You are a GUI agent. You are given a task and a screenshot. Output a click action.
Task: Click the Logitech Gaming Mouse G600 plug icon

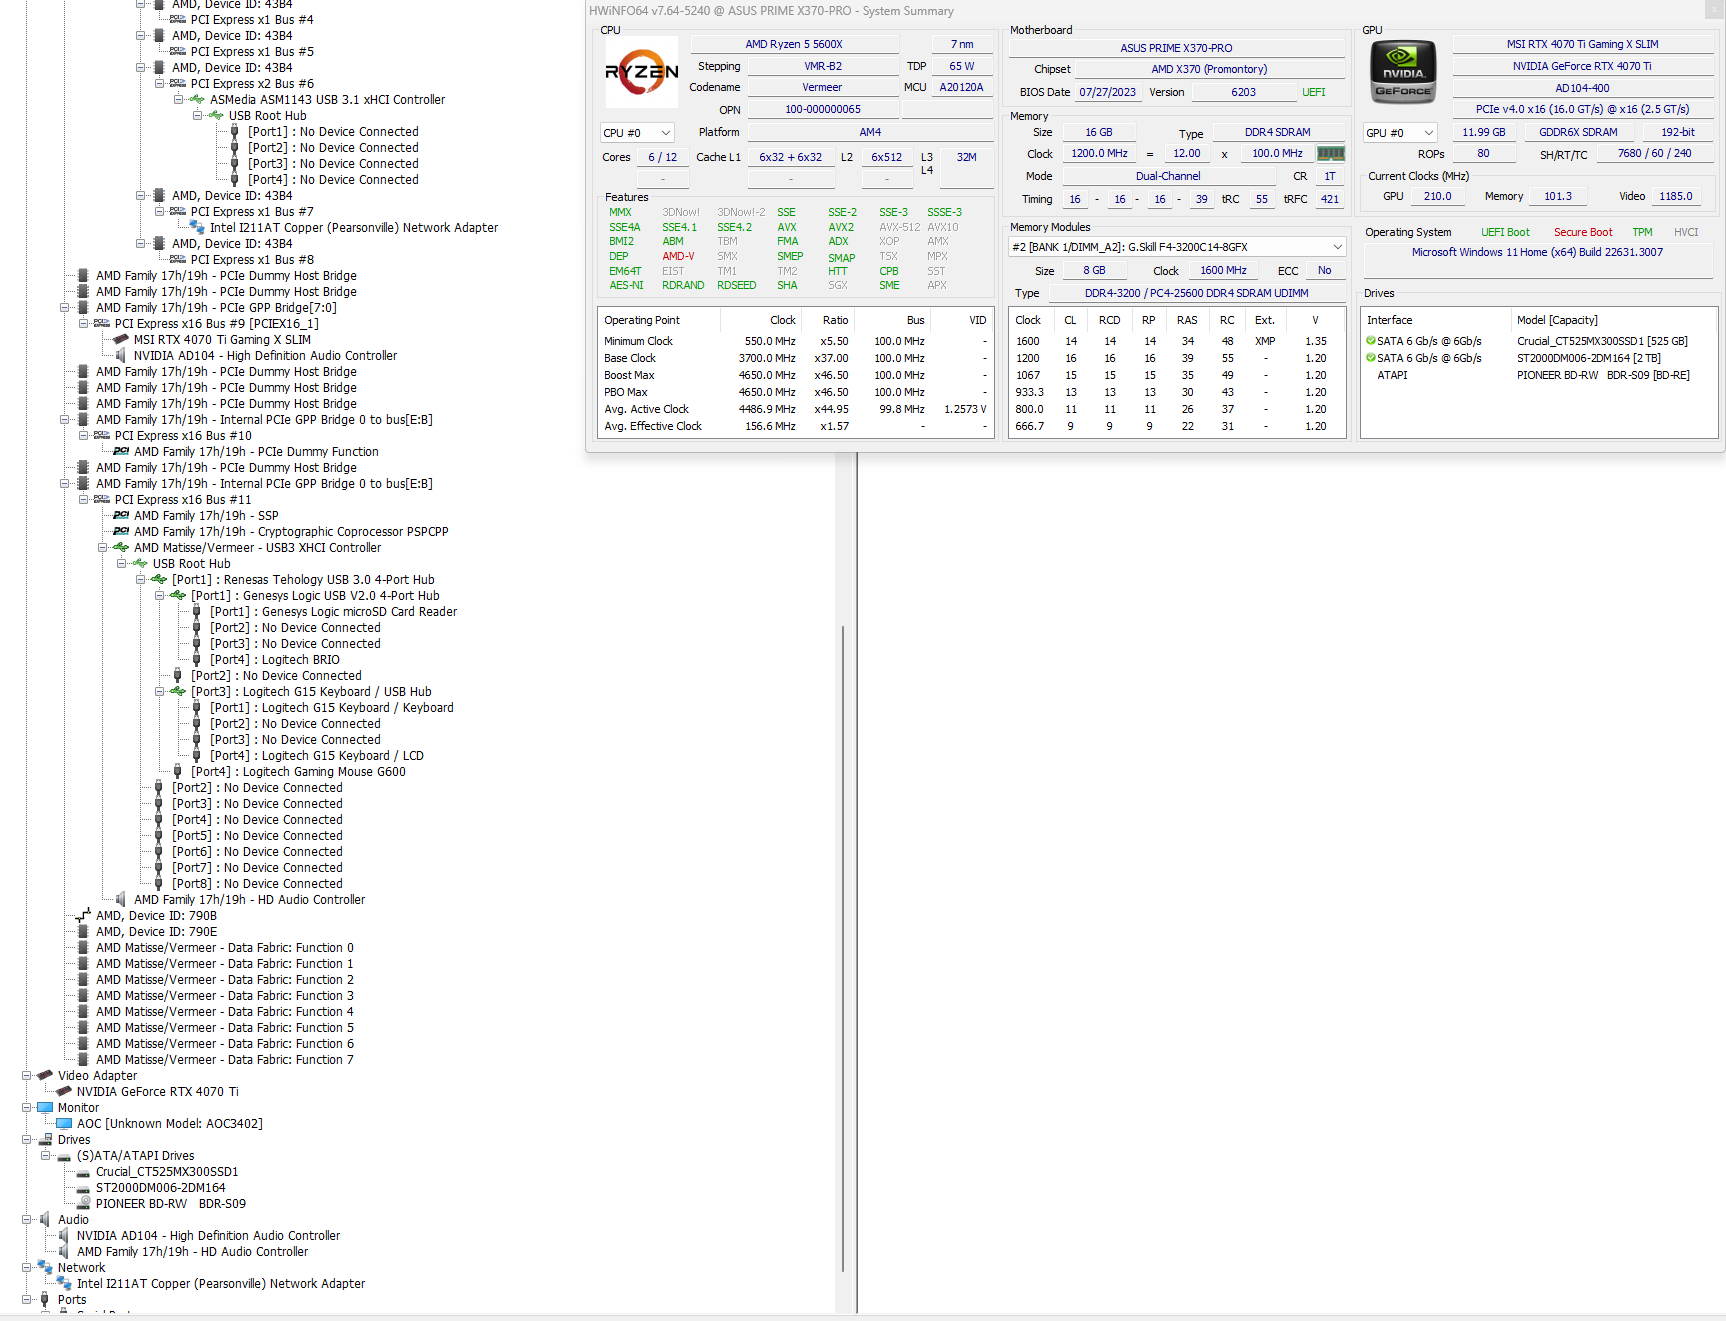coord(178,772)
